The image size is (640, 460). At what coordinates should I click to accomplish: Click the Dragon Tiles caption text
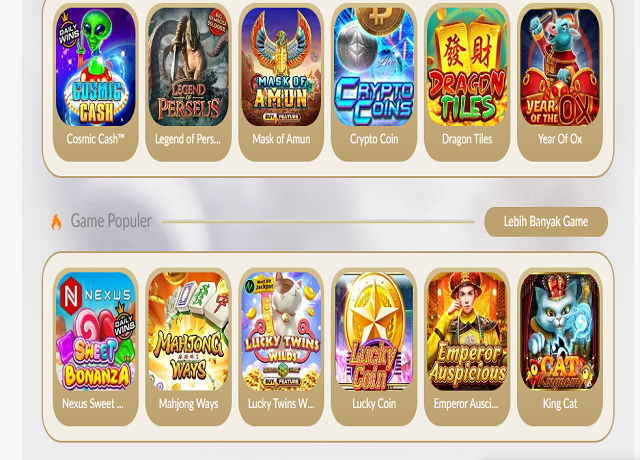pos(467,139)
